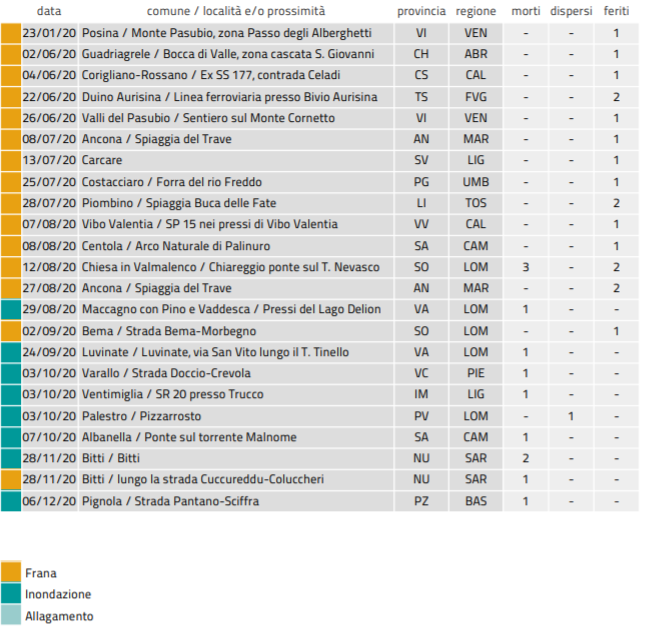Click the FVG region cell
This screenshot has width=645, height=627.
click(476, 97)
